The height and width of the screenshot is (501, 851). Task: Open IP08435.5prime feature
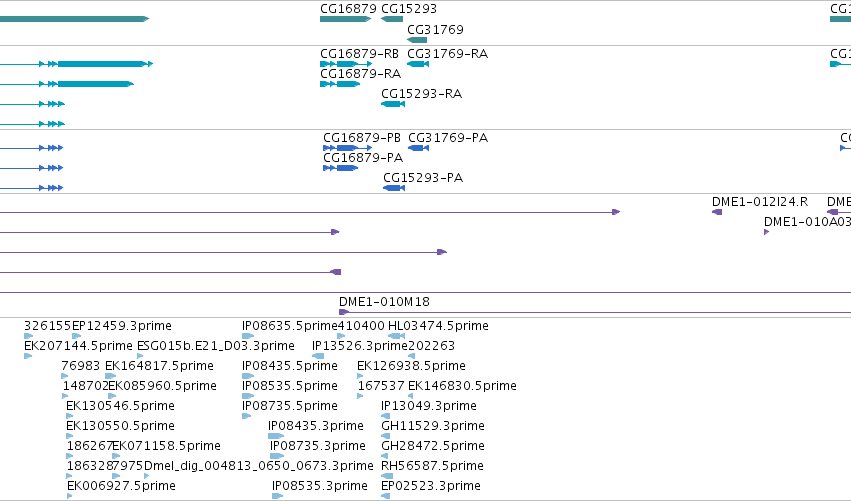click(x=248, y=376)
